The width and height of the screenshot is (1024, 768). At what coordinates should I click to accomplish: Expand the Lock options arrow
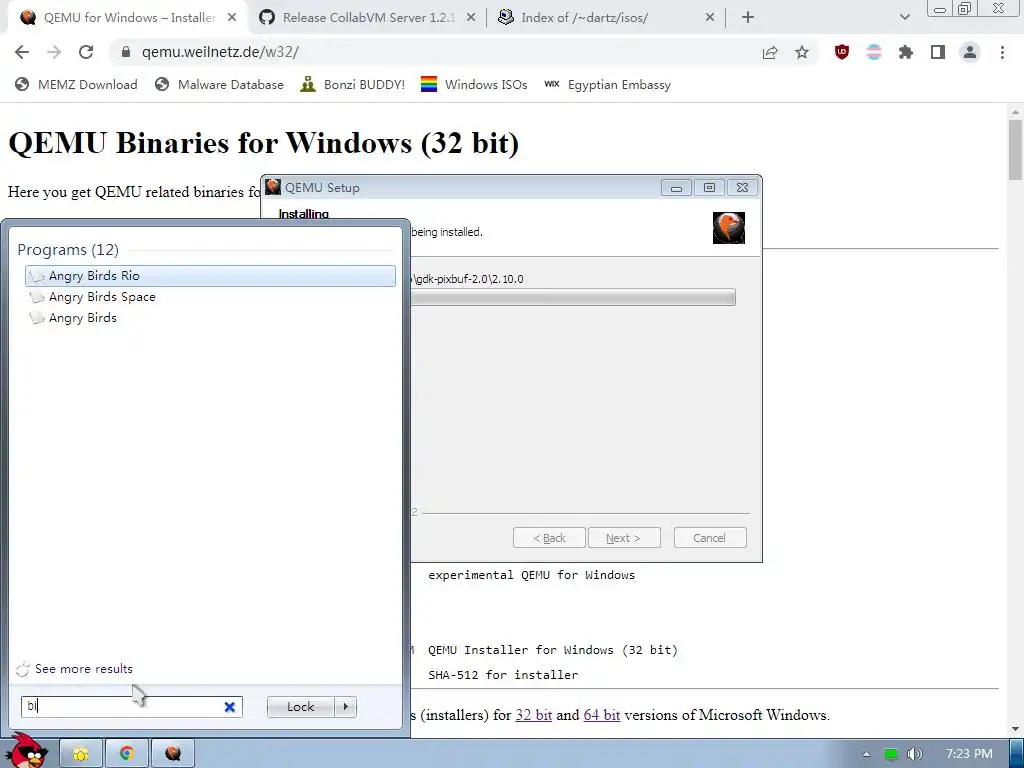pos(345,707)
